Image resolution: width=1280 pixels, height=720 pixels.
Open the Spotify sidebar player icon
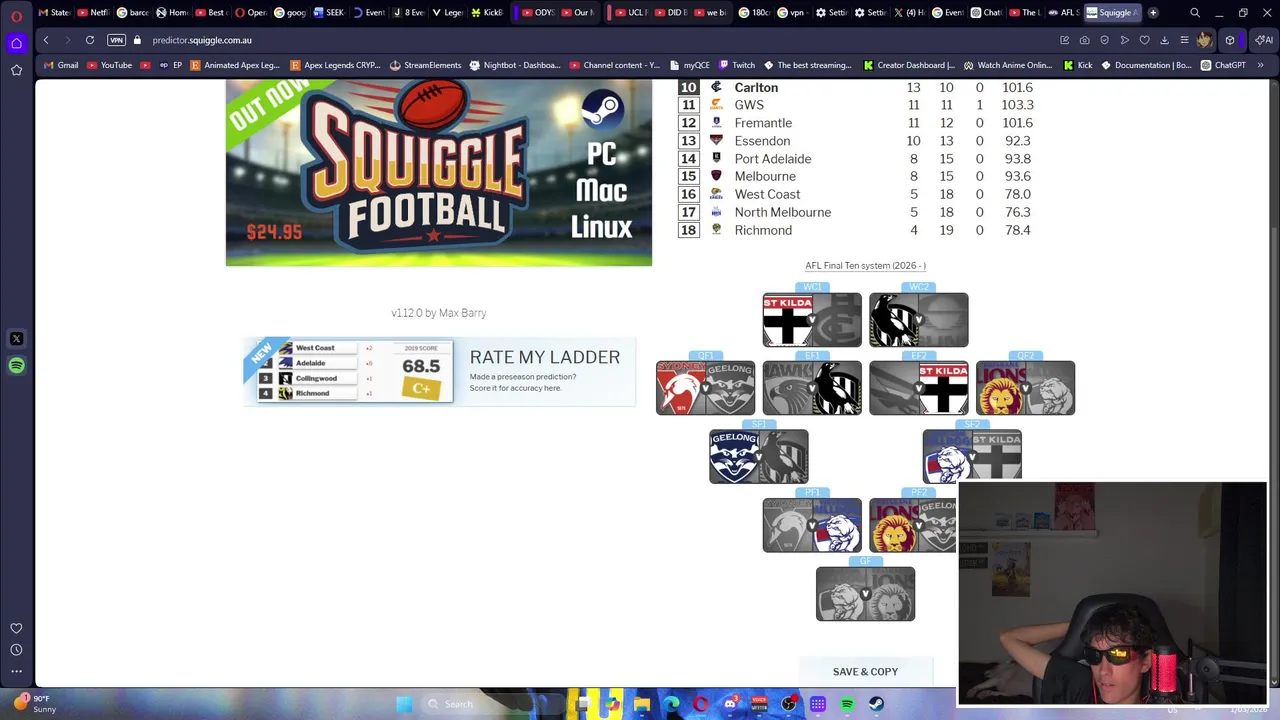pyautogui.click(x=16, y=366)
